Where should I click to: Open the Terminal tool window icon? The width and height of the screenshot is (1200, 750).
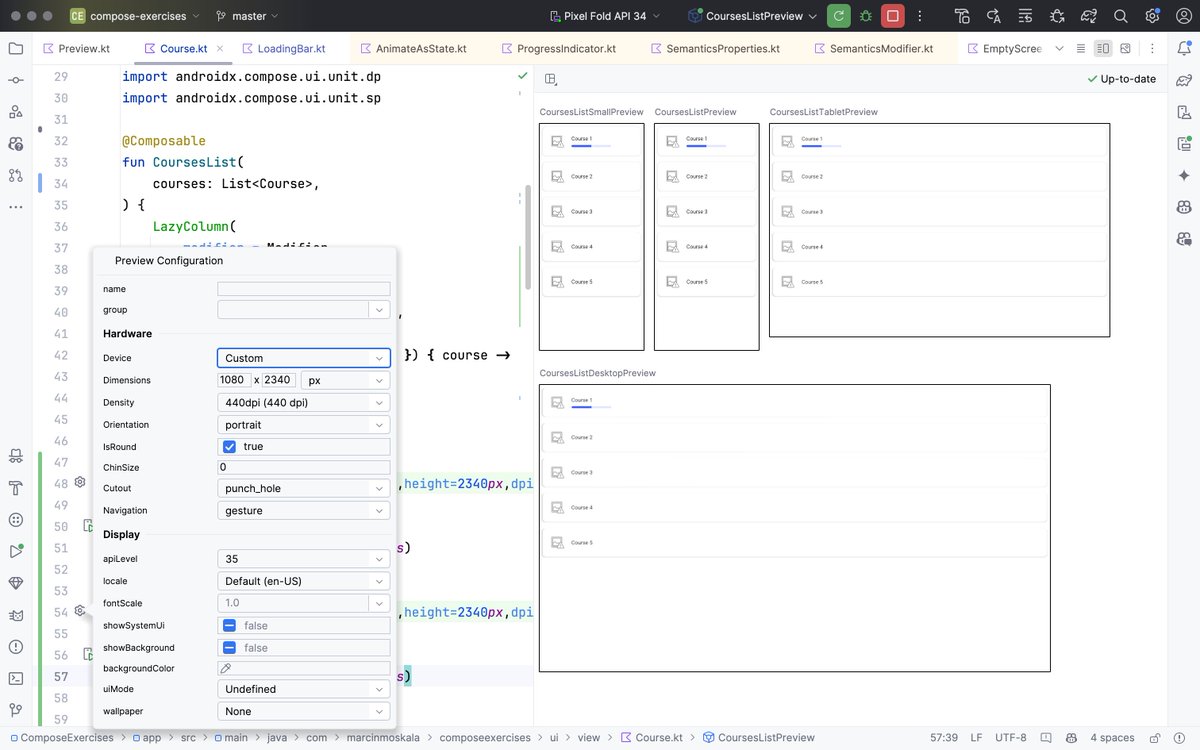(x=15, y=678)
